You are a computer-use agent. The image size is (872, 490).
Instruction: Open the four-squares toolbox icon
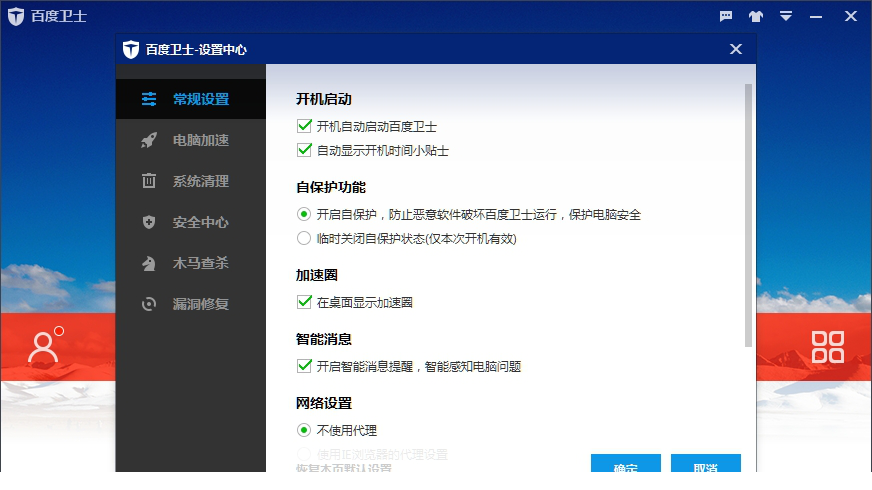click(x=828, y=347)
